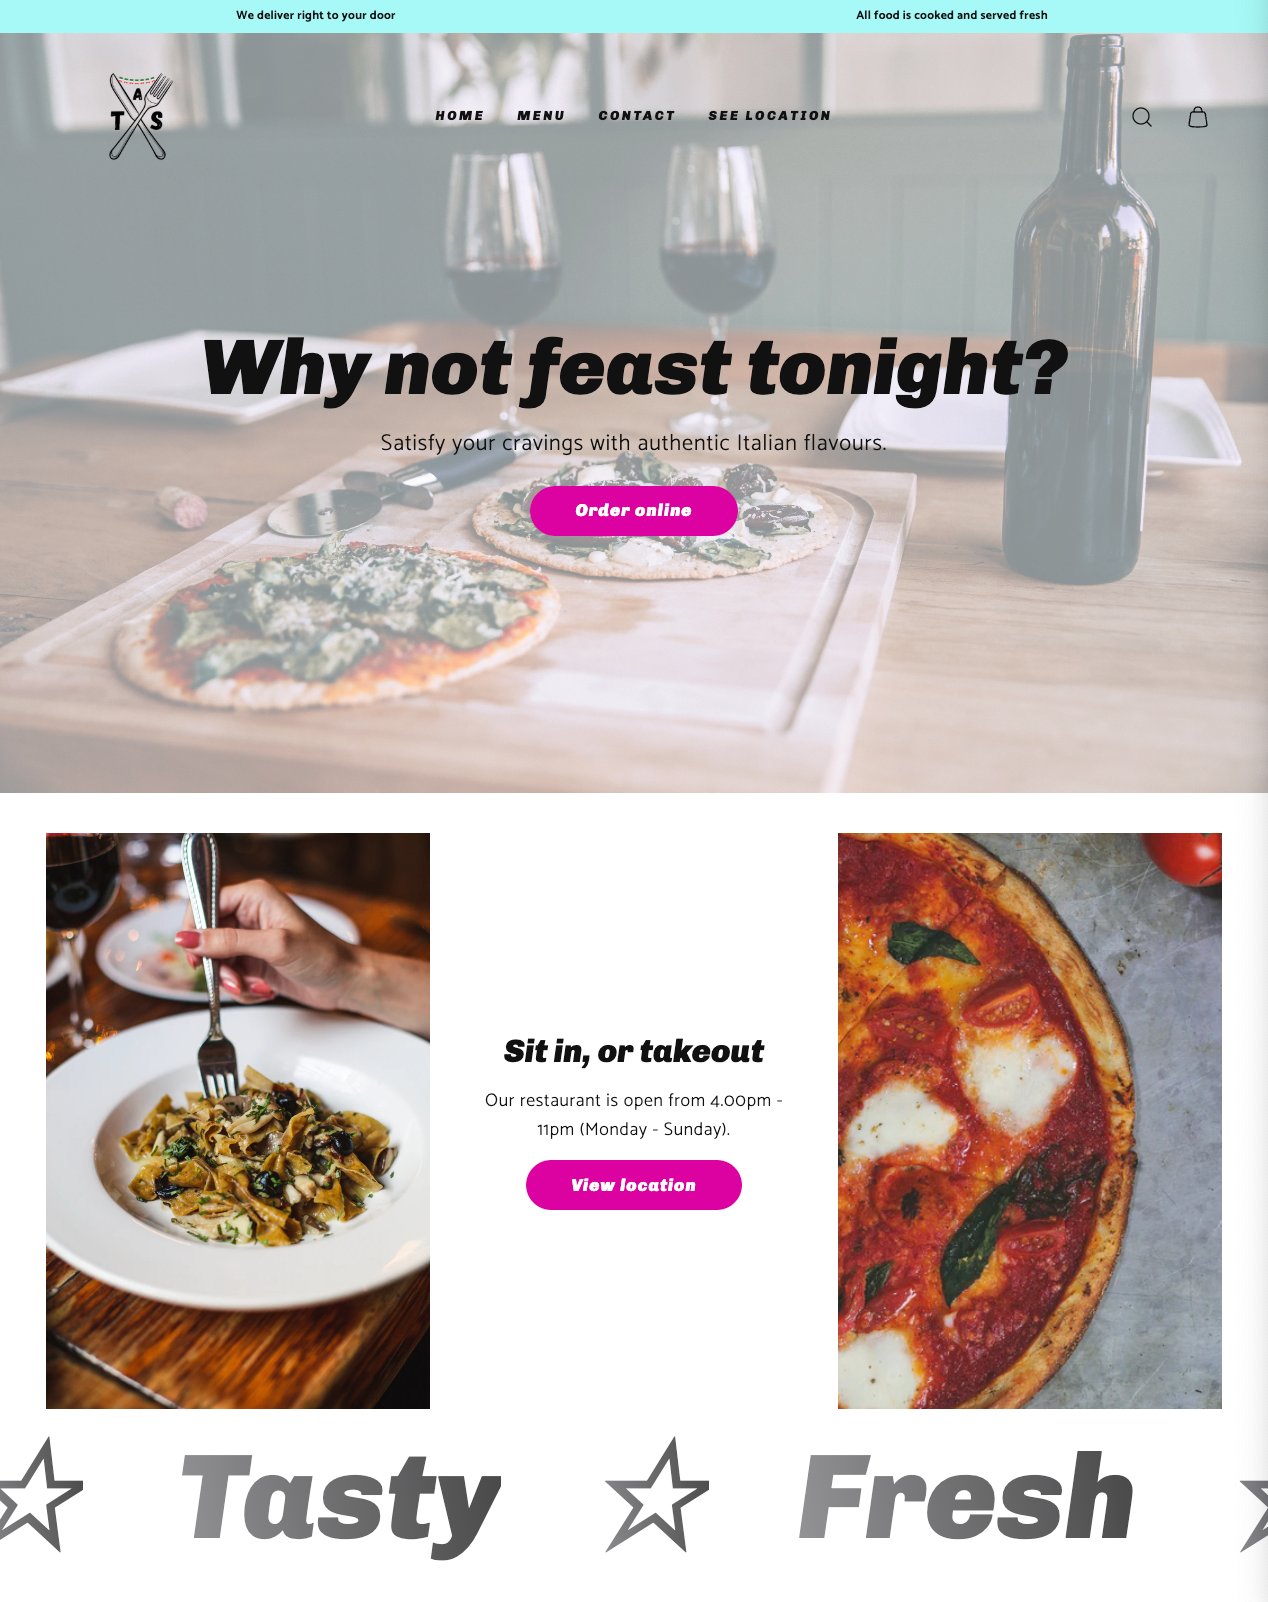Click the star between Tasty and Fresh

click(x=657, y=1496)
